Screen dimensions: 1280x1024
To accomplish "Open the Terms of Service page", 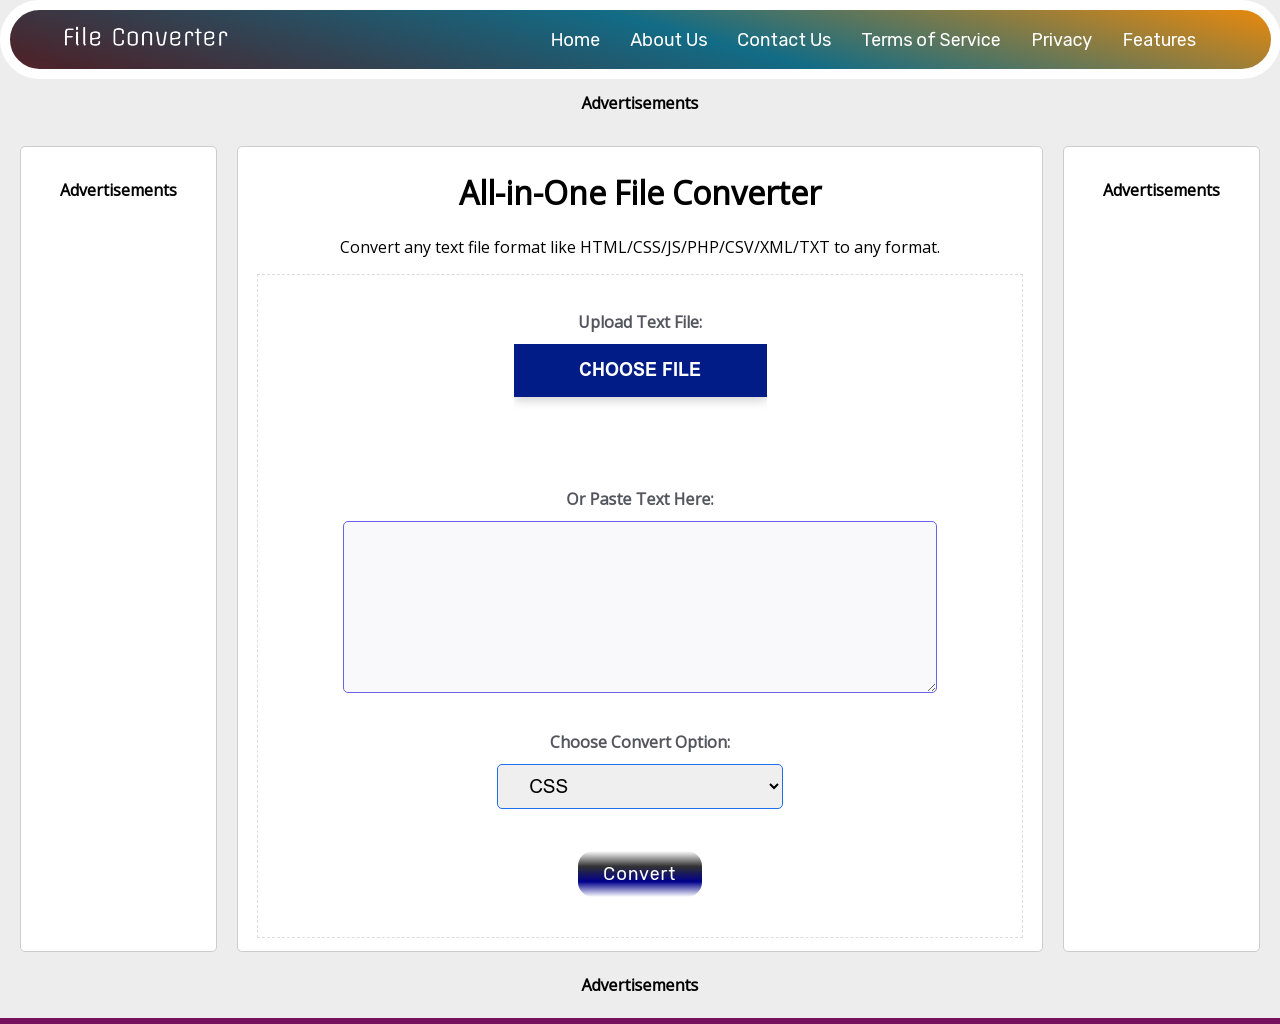I will point(930,40).
